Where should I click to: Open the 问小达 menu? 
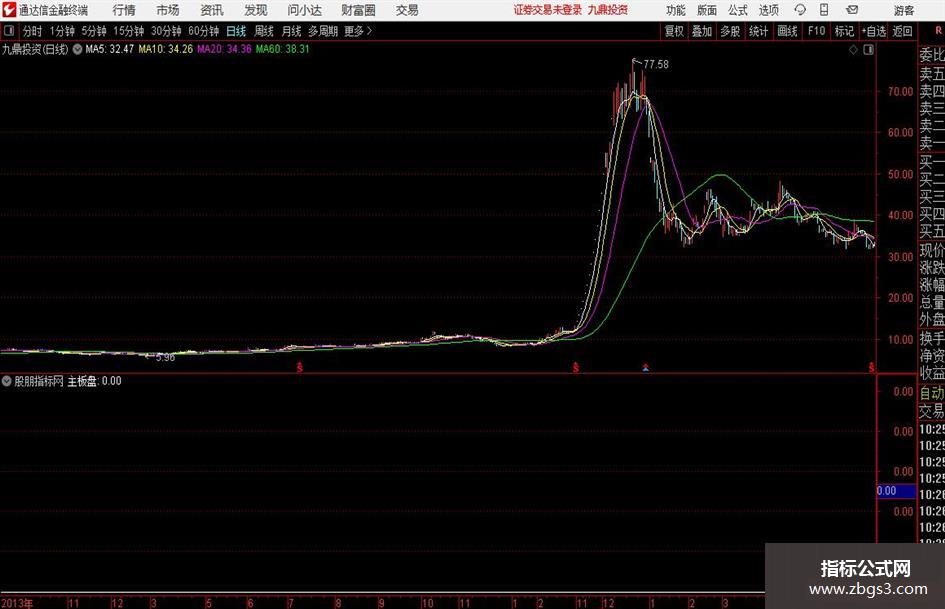point(304,10)
